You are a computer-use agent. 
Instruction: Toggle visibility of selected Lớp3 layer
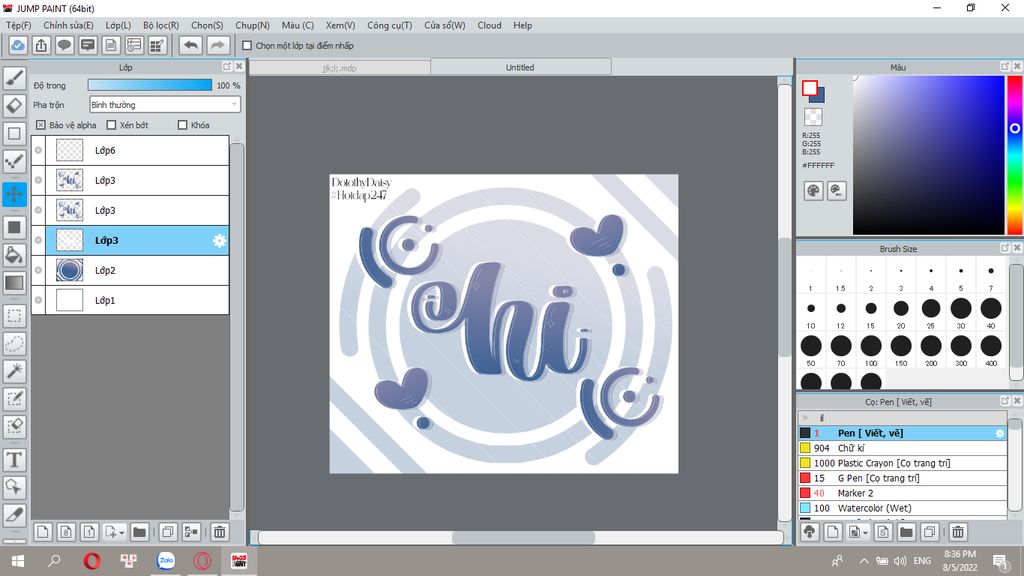click(x=39, y=240)
